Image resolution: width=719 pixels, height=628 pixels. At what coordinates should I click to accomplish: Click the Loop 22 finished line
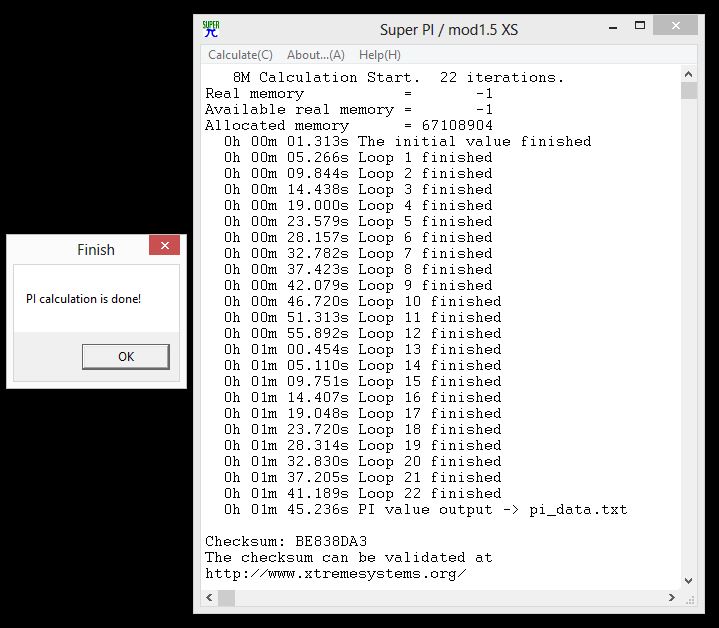362,493
